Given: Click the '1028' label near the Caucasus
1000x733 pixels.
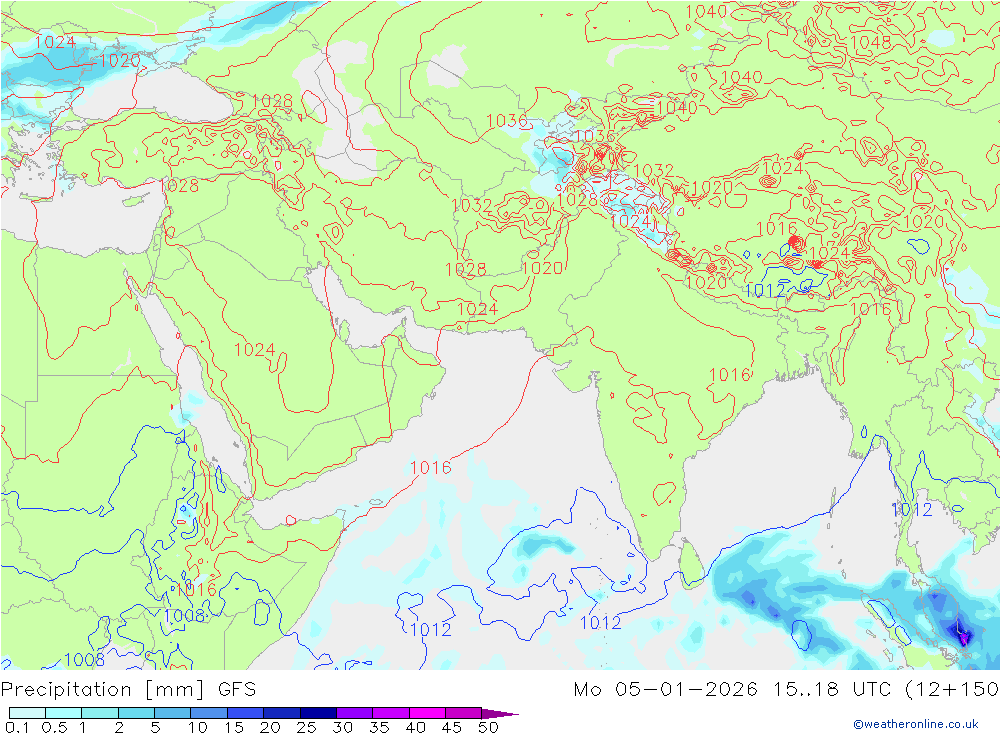Looking at the screenshot, I should click(272, 101).
